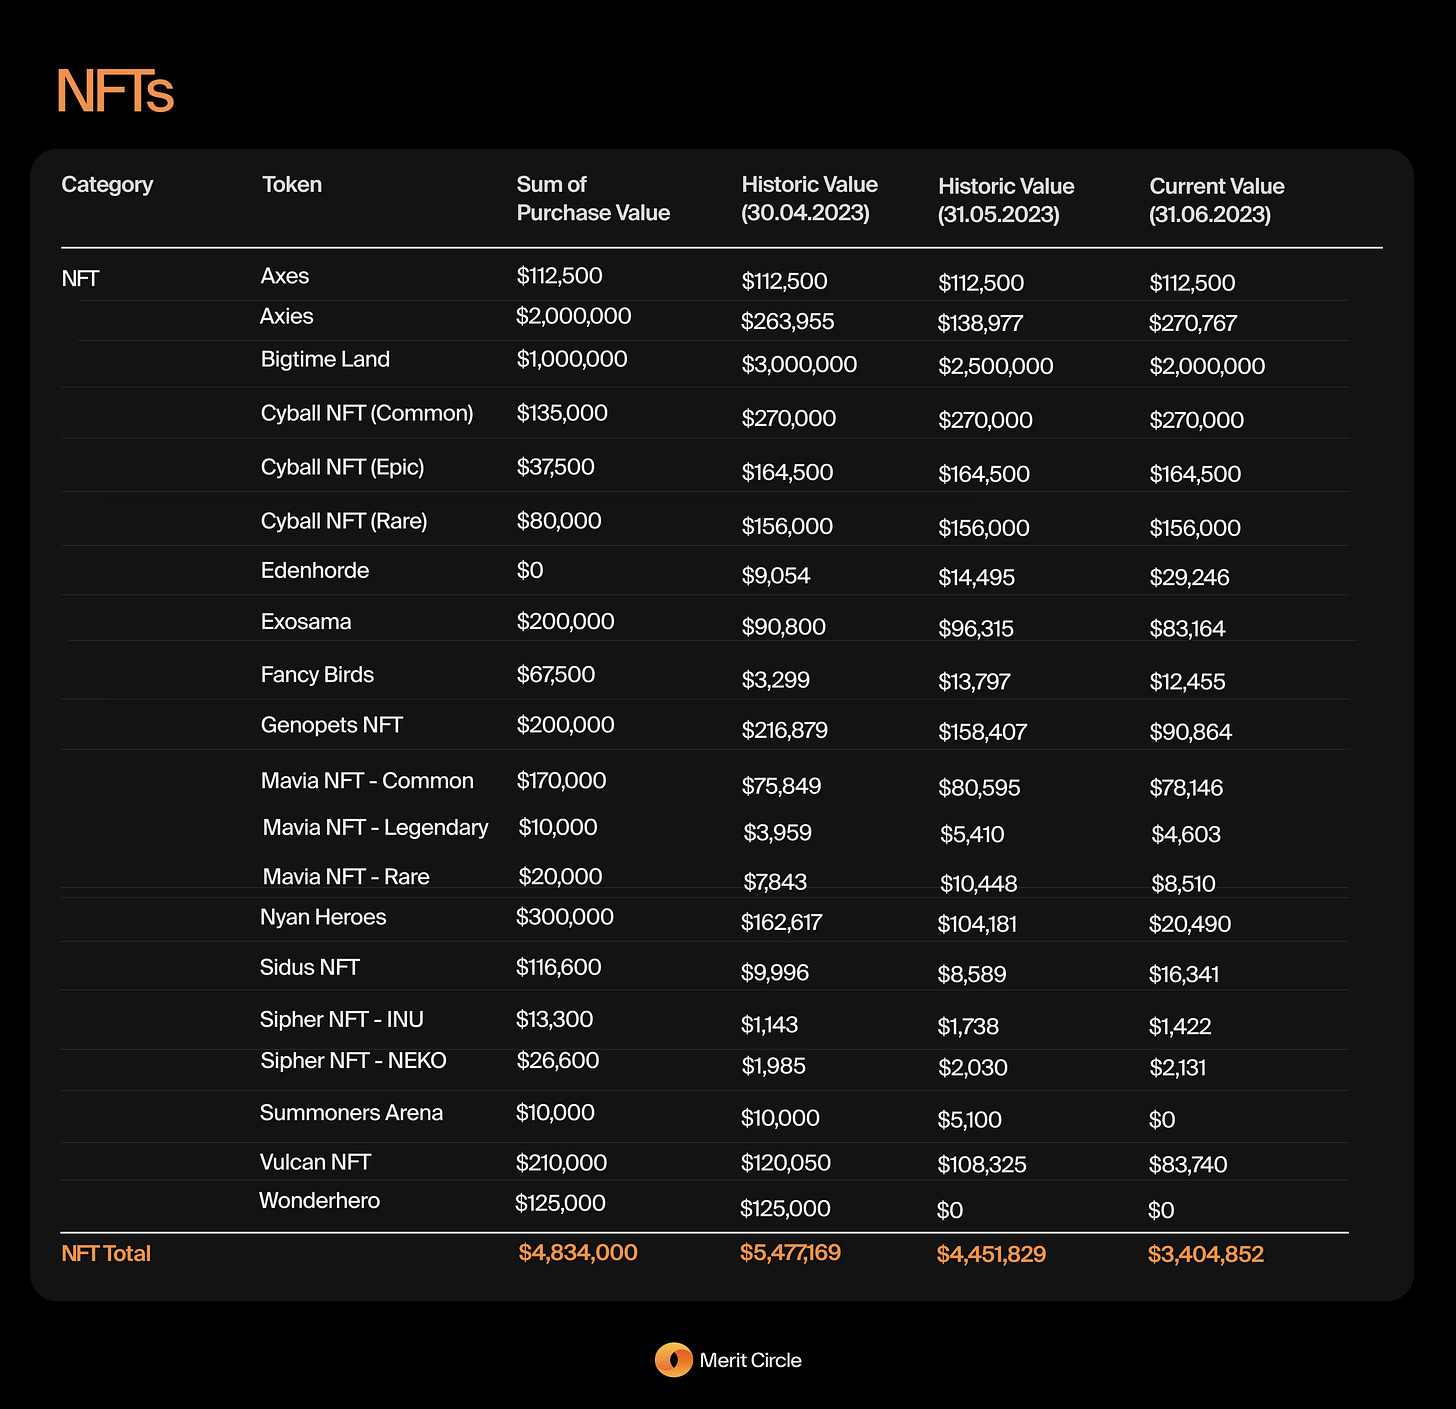Image resolution: width=1456 pixels, height=1409 pixels.
Task: Select the Summoners Arena token name
Action: (351, 1113)
